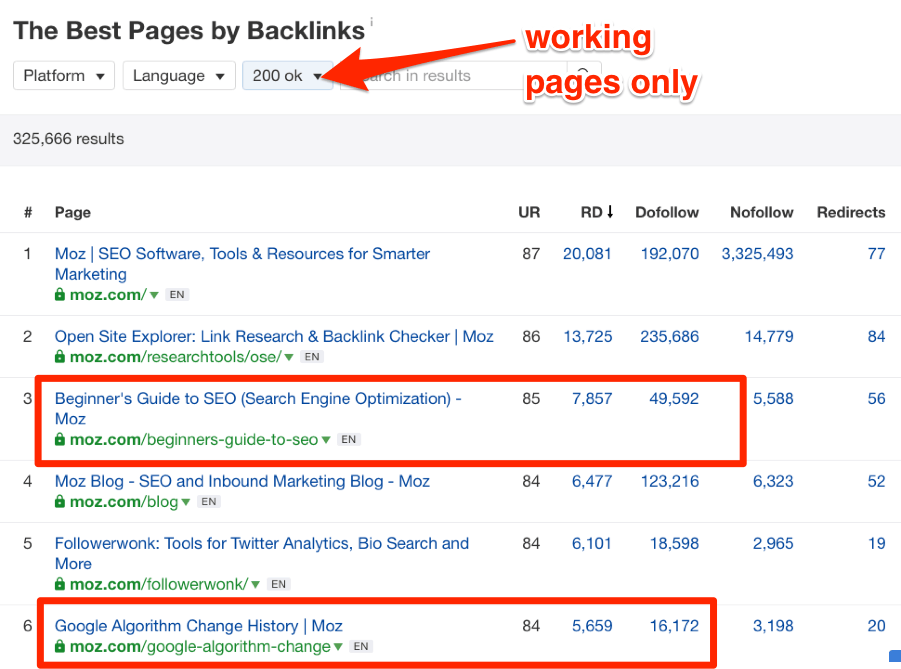Sort the table by UR column

point(529,212)
